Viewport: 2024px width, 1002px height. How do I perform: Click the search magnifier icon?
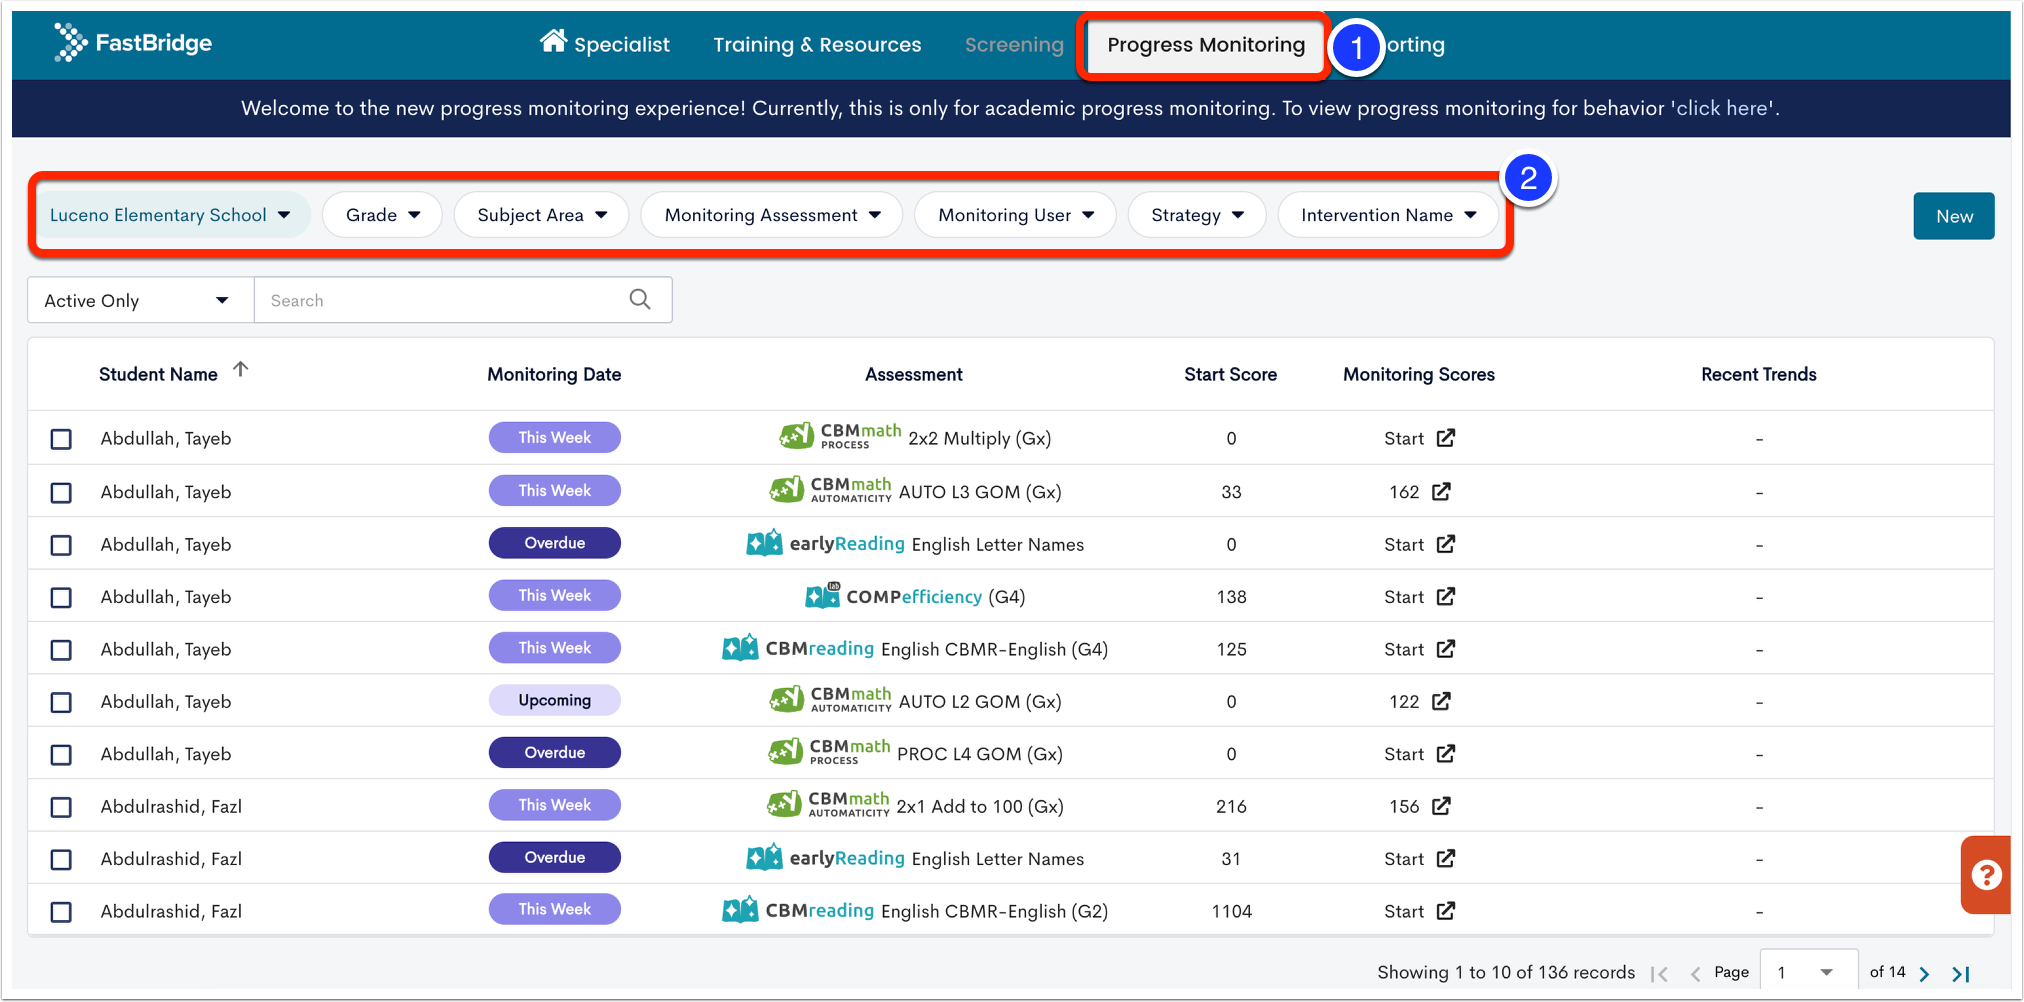[640, 299]
